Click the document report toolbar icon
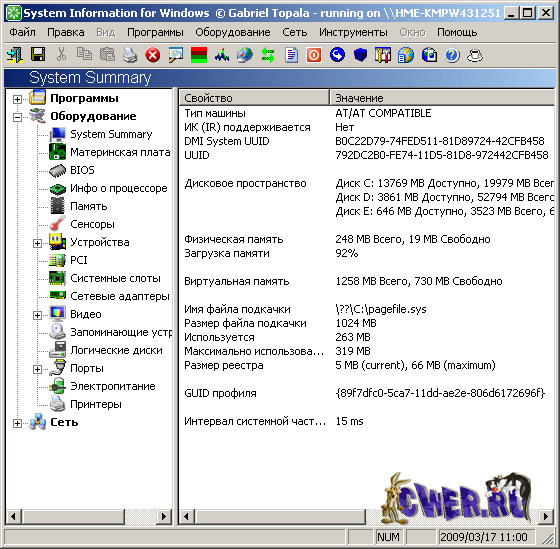560x549 pixels. (x=291, y=55)
